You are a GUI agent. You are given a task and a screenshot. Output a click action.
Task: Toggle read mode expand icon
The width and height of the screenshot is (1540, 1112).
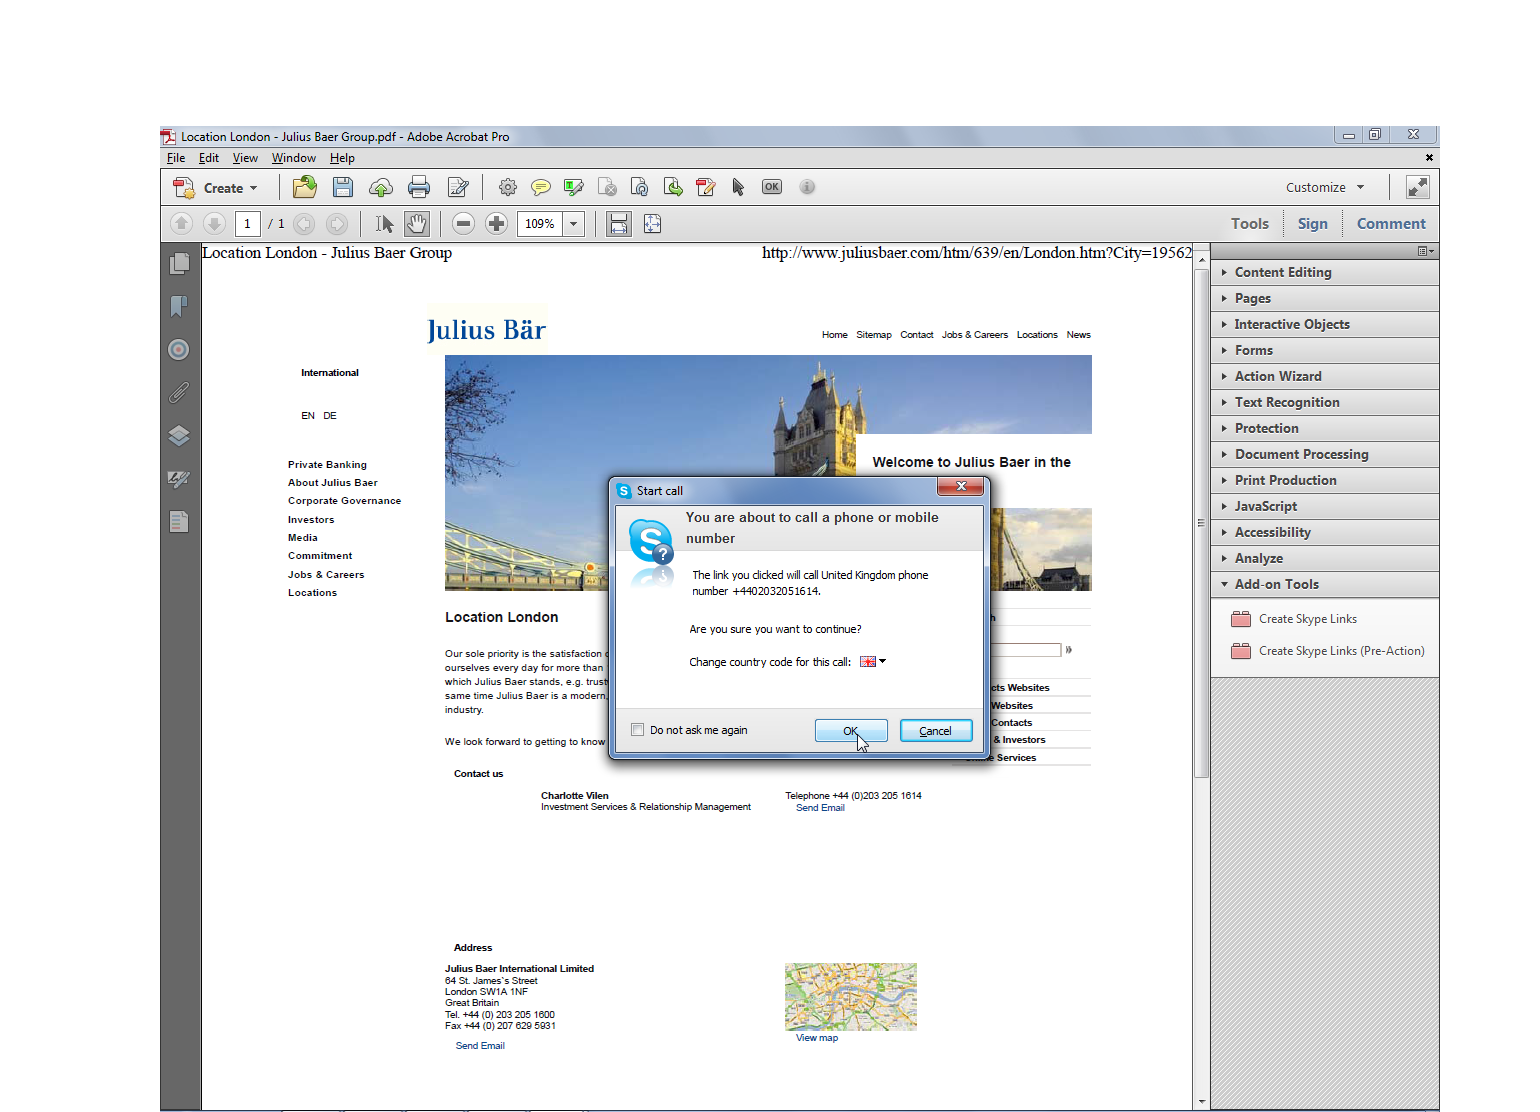click(1417, 187)
